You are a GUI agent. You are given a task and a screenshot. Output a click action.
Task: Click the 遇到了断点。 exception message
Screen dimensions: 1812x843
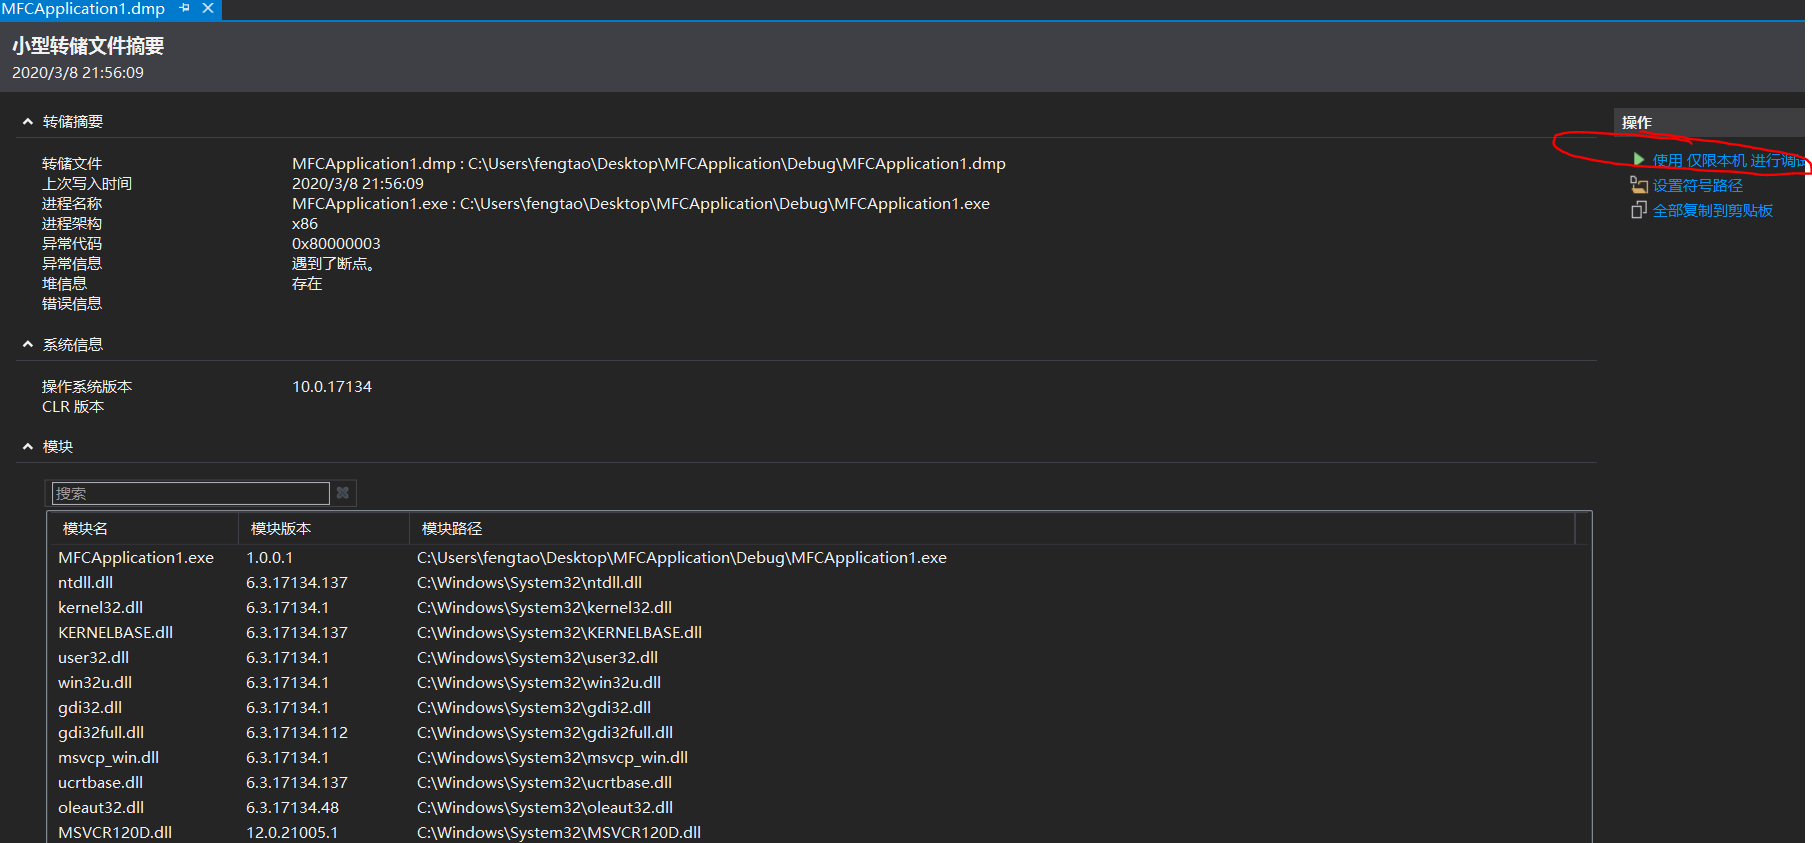[x=334, y=264]
